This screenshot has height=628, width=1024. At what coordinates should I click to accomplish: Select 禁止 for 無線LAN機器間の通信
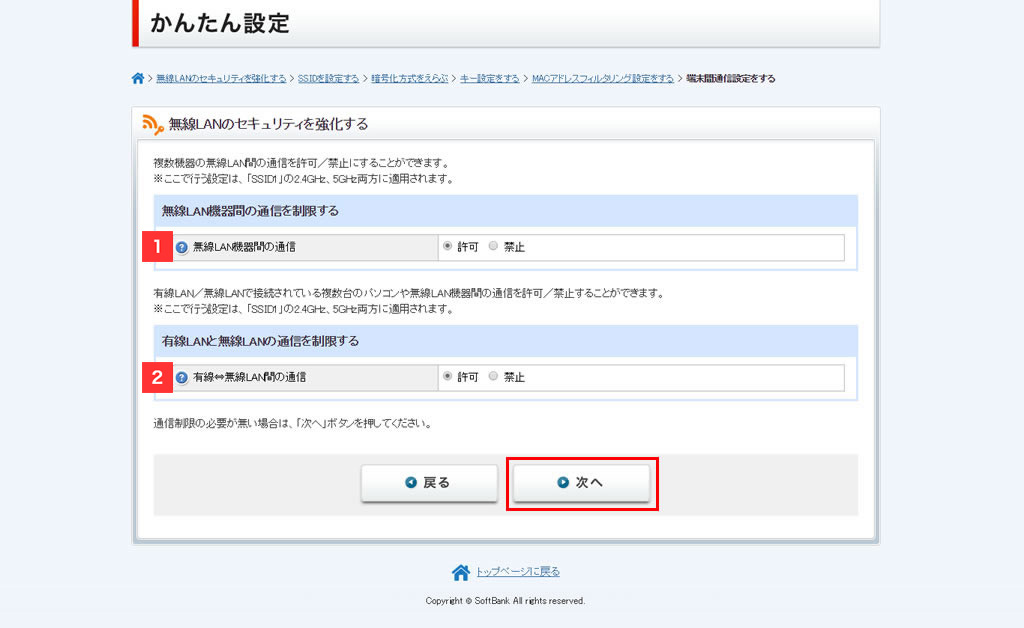coord(493,246)
